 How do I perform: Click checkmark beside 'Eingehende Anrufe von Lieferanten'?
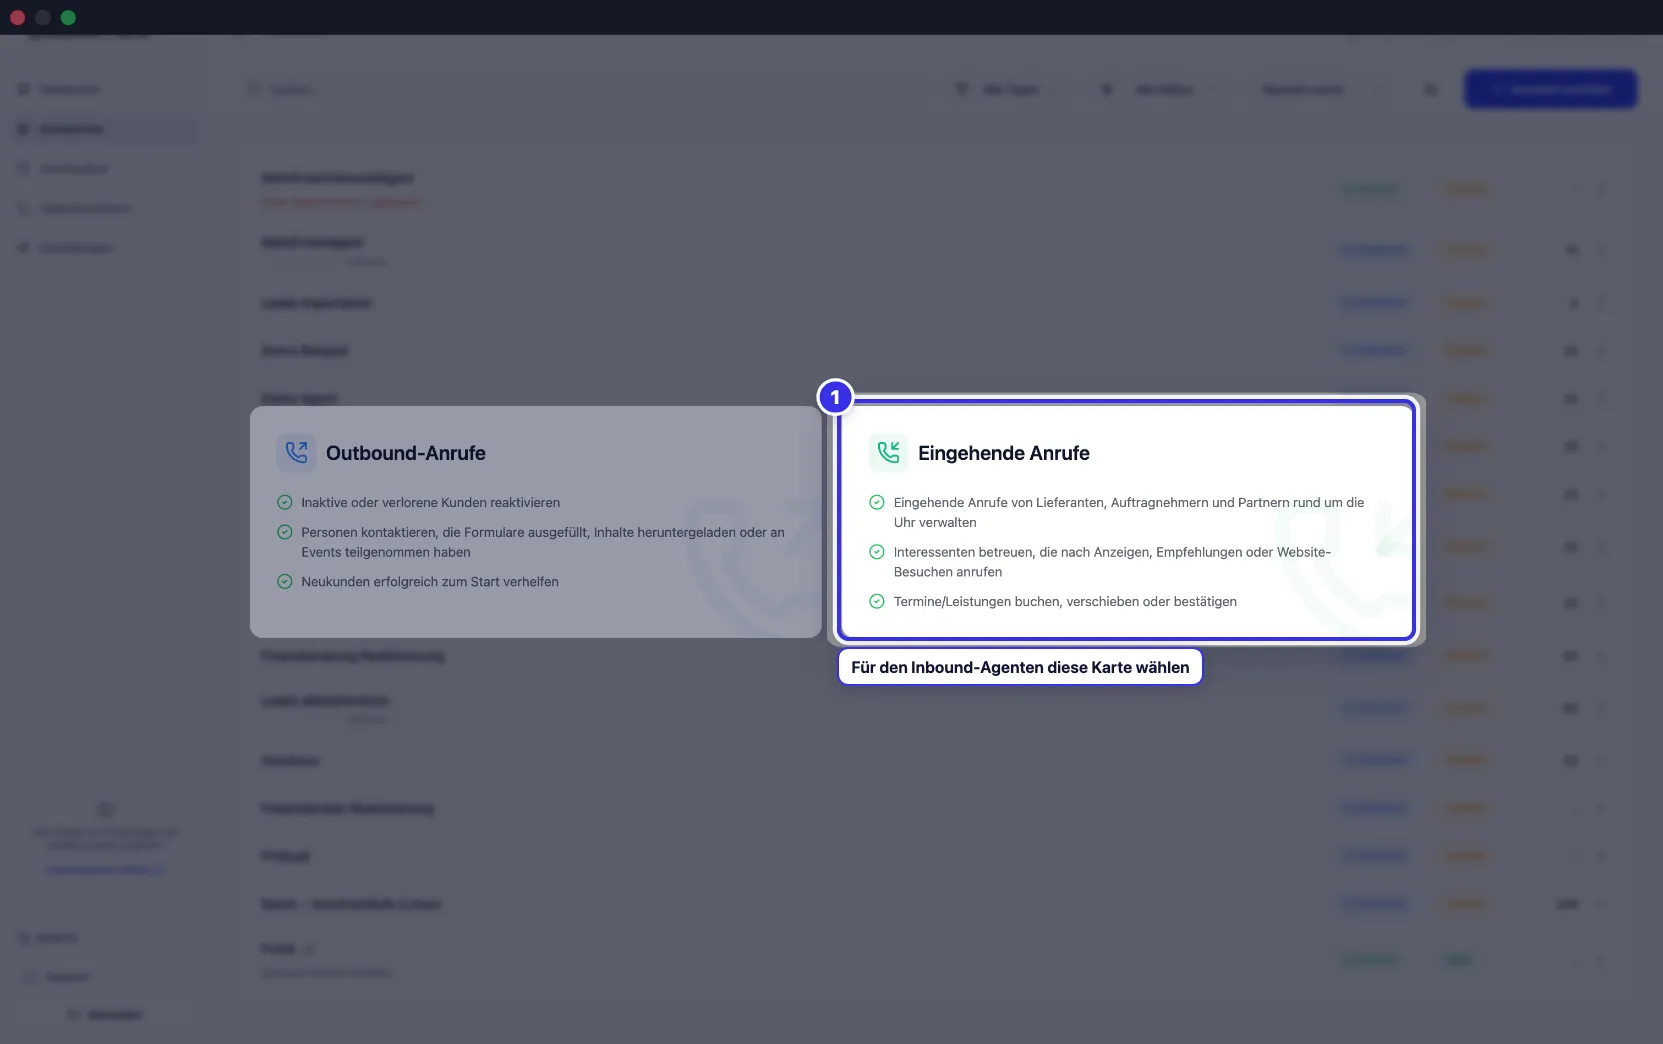(x=877, y=502)
